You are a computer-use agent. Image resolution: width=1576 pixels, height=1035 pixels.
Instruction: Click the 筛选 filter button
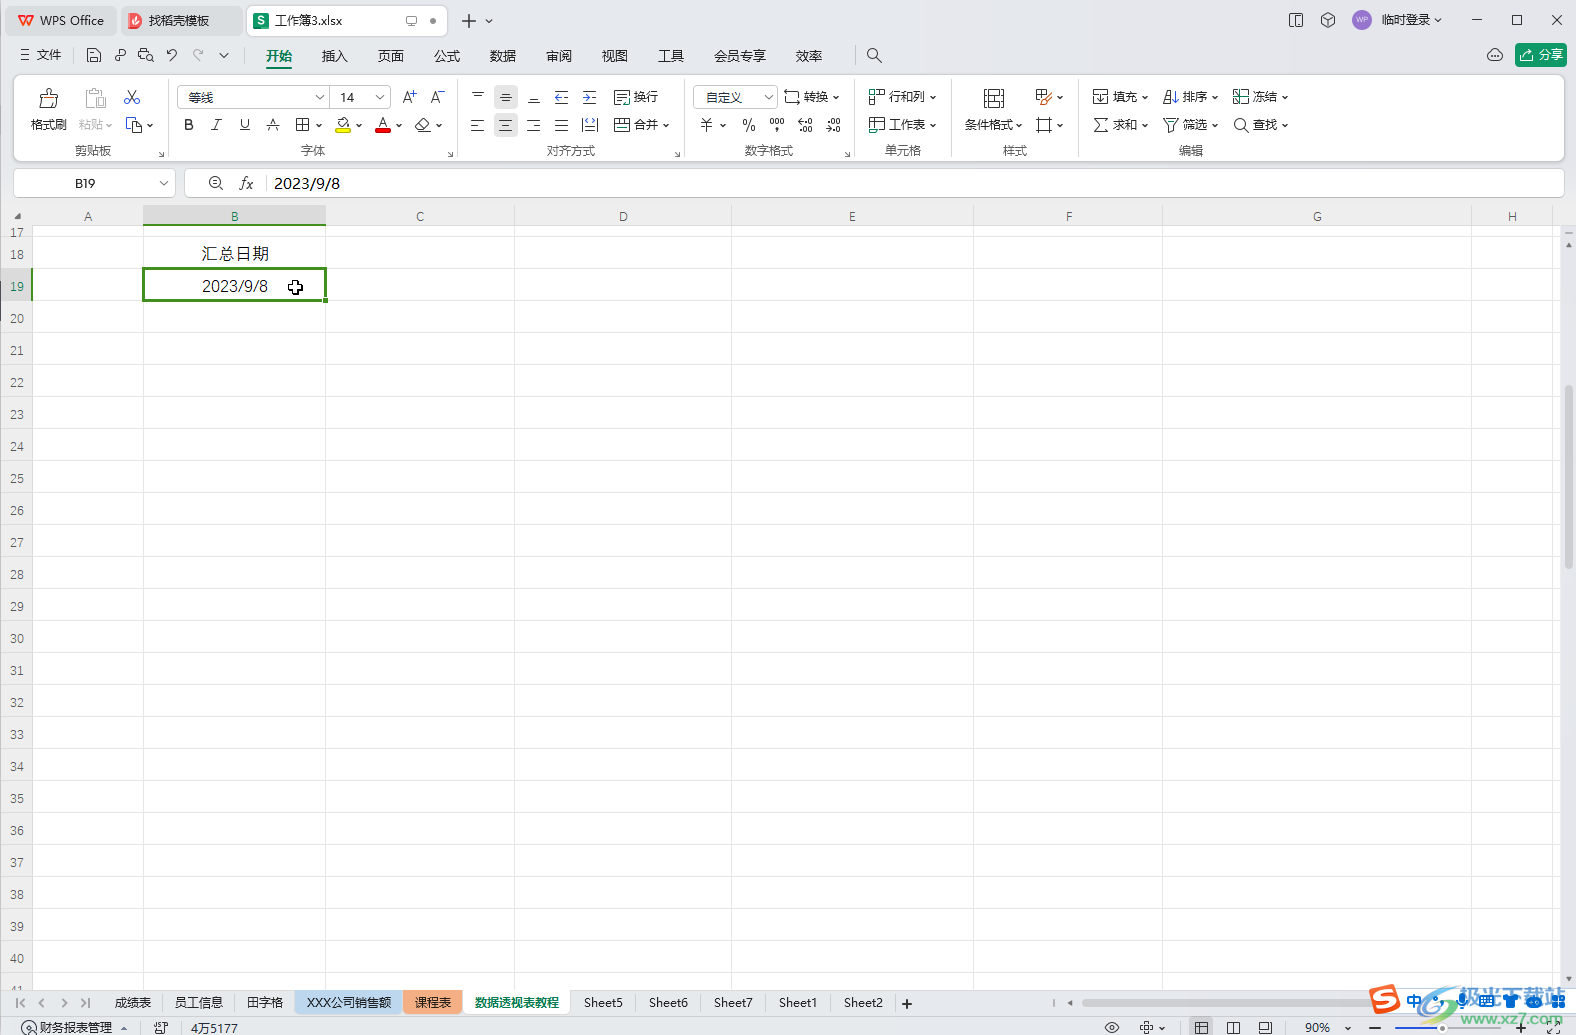tap(1190, 125)
